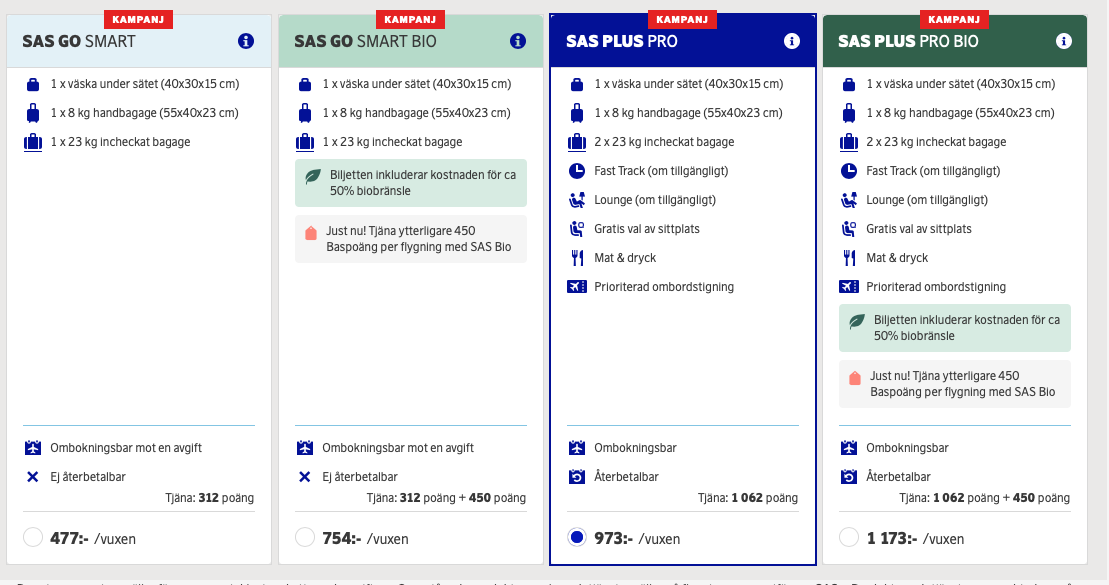Click the Mat & dryck cutlery icon
Image resolution: width=1109 pixels, height=585 pixels.
[x=577, y=257]
